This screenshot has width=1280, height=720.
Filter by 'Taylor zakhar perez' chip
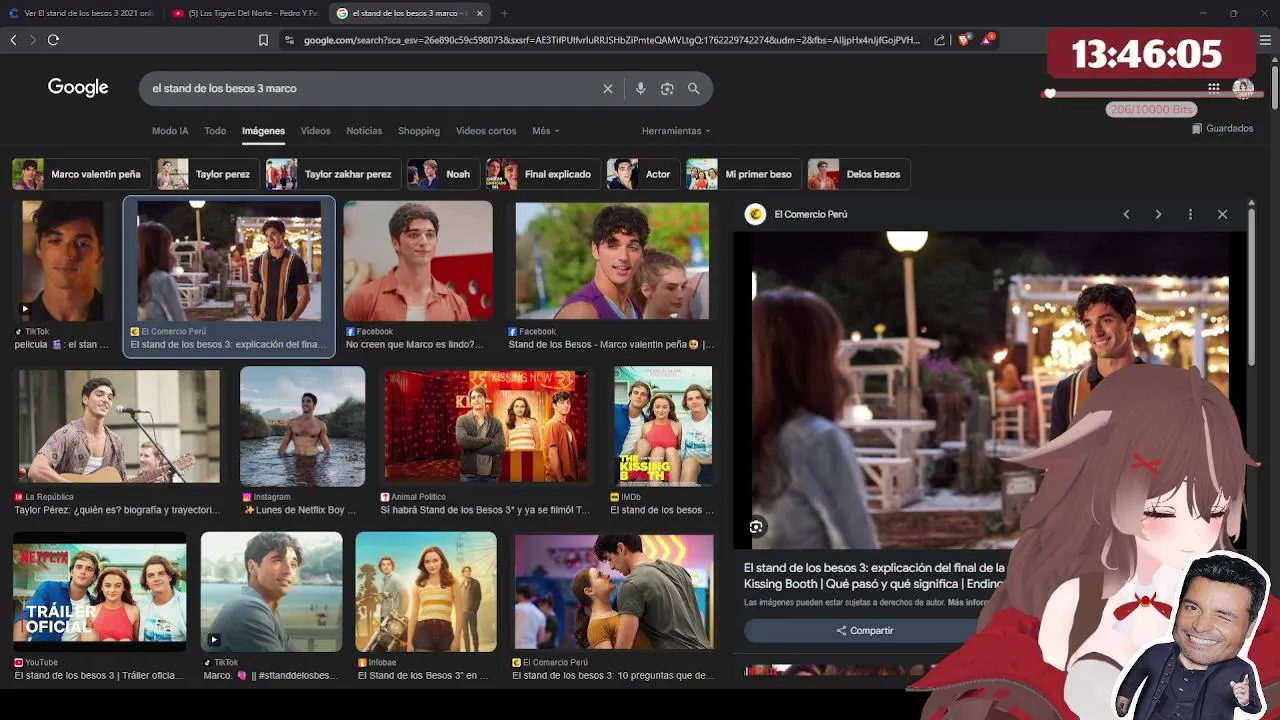click(333, 174)
